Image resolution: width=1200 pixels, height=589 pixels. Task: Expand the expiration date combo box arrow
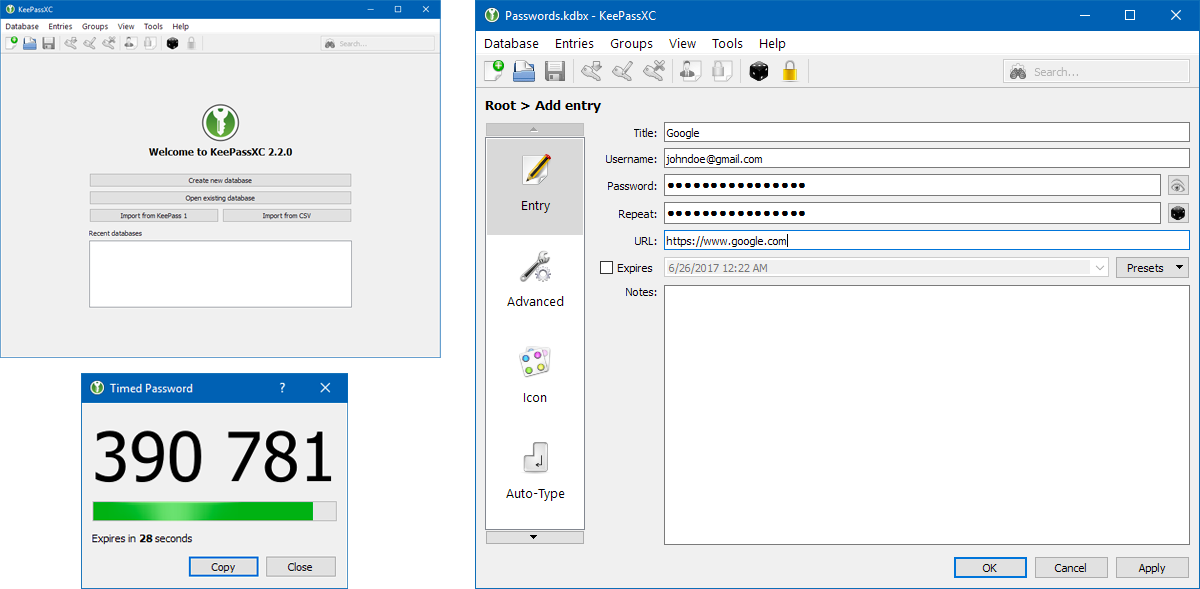[1099, 268]
